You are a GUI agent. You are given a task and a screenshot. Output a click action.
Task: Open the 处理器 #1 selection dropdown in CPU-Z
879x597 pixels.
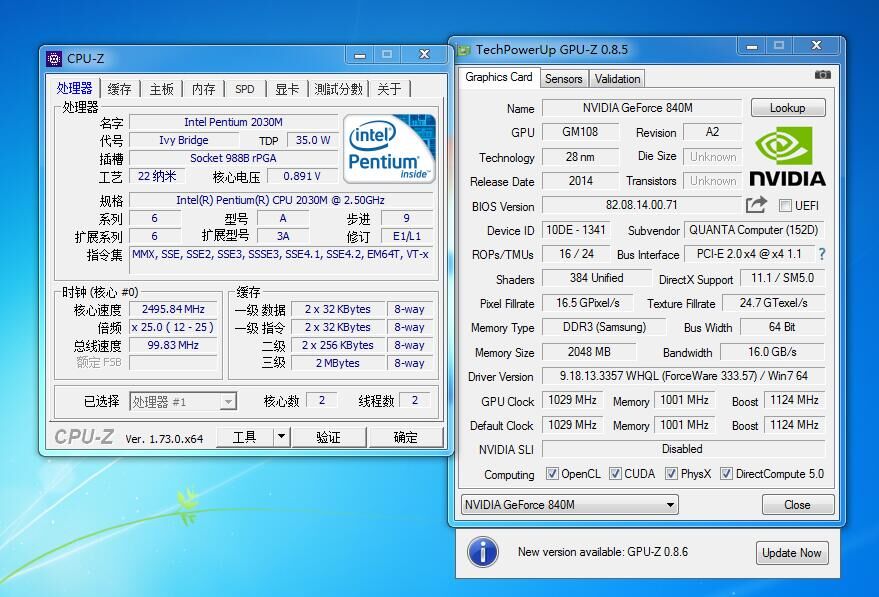pyautogui.click(x=227, y=400)
